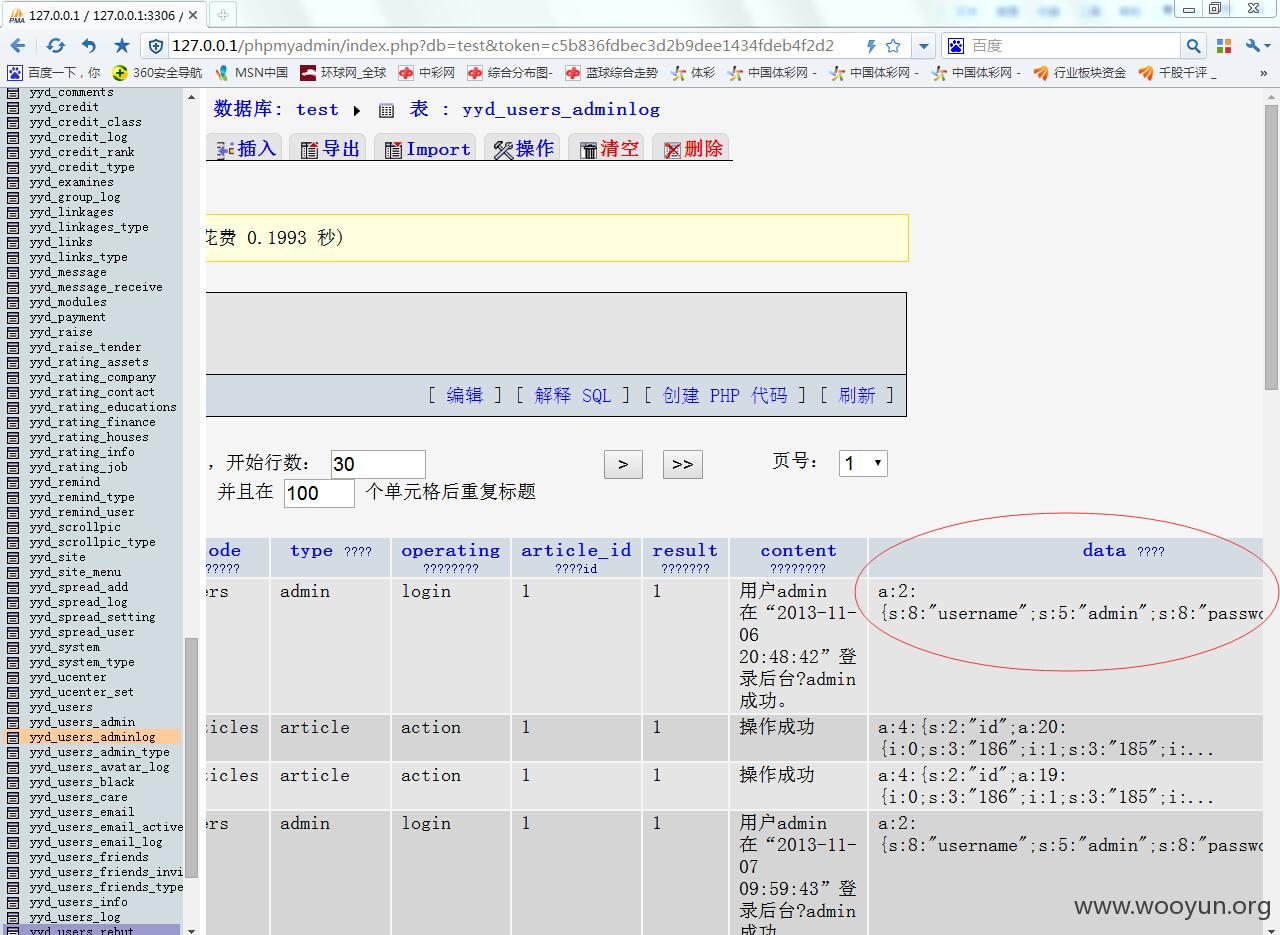
Task: Sort by the result column header
Action: 685,550
